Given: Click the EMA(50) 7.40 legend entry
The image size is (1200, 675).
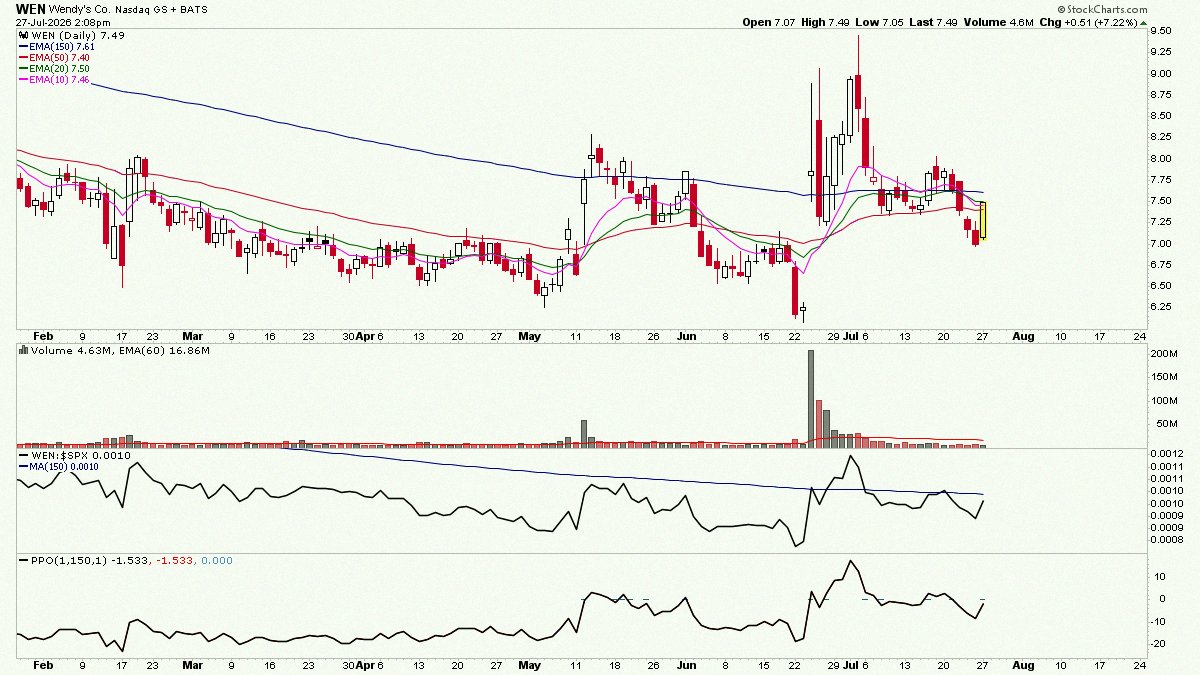Looking at the screenshot, I should (55, 58).
